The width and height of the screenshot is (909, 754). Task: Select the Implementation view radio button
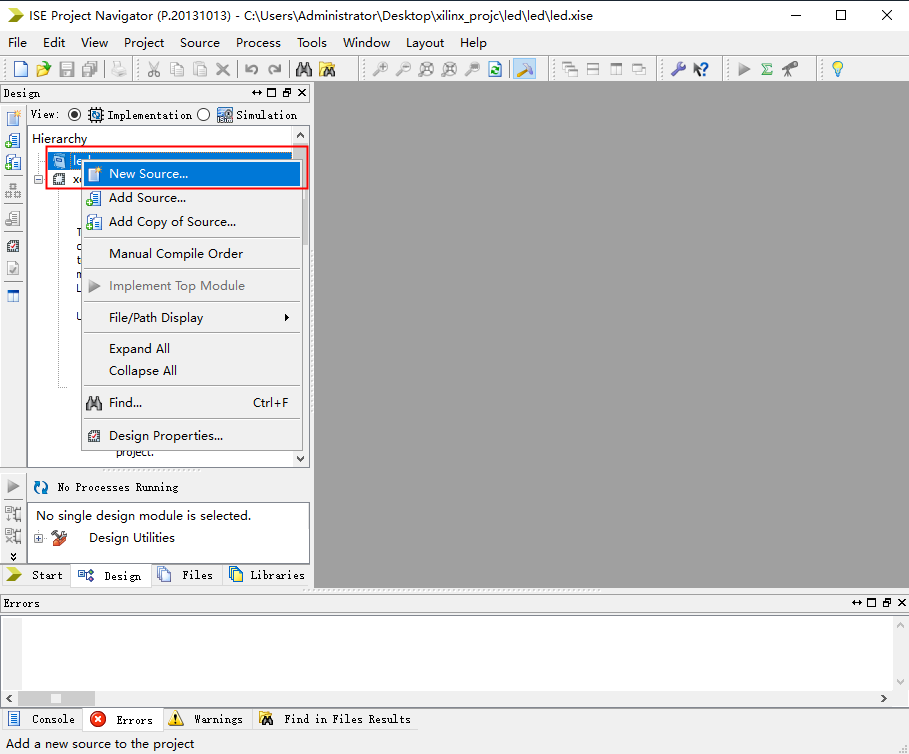point(74,115)
